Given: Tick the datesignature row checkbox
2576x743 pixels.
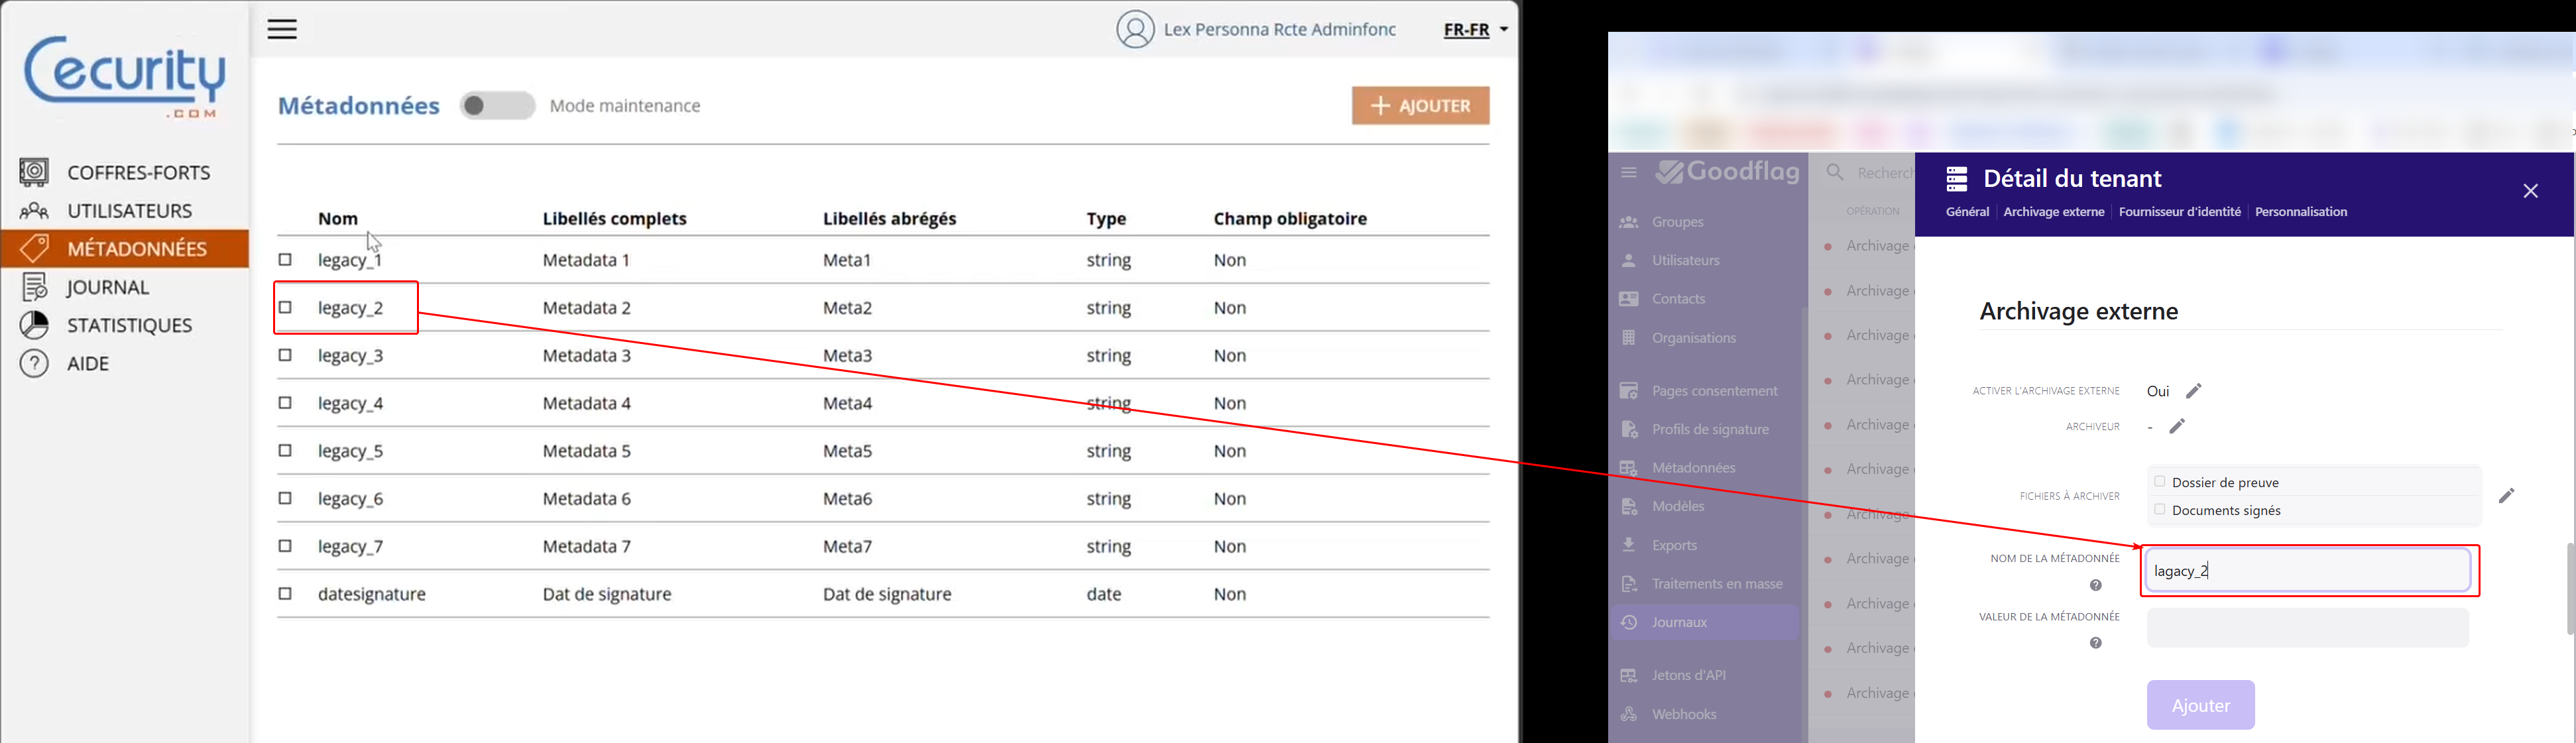Looking at the screenshot, I should tap(285, 594).
